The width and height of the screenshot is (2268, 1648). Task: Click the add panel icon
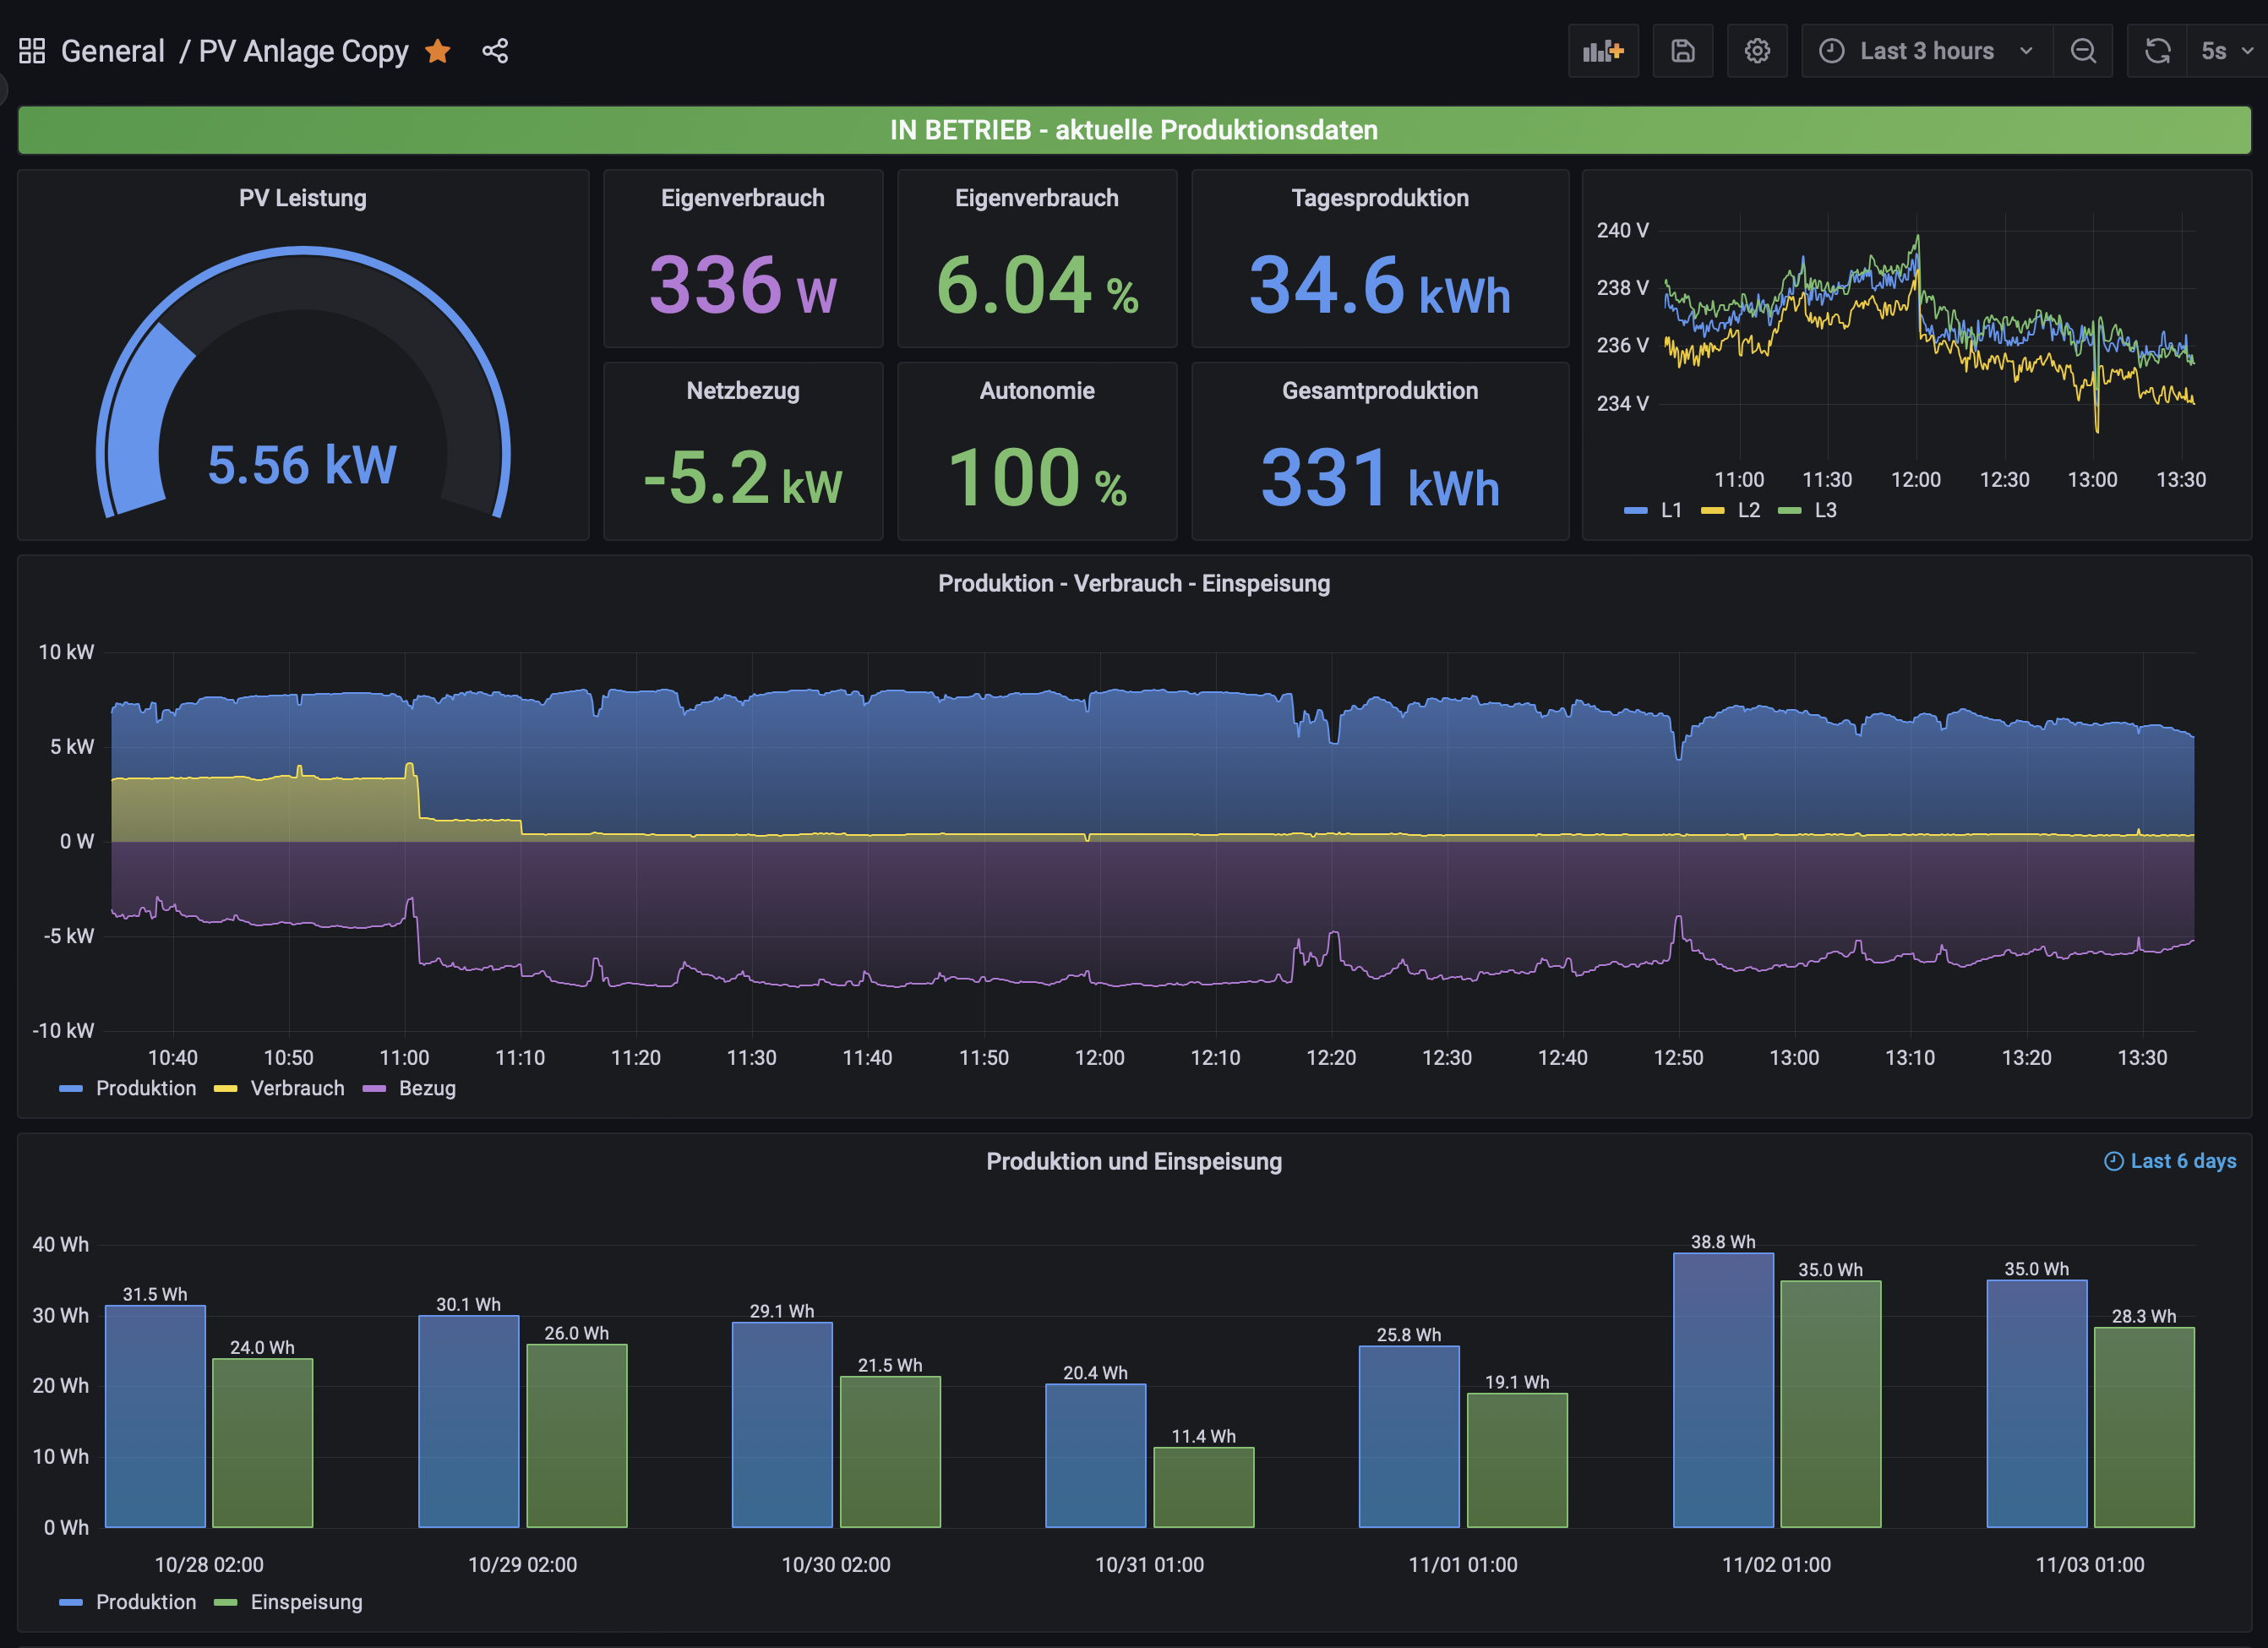pyautogui.click(x=1602, y=51)
